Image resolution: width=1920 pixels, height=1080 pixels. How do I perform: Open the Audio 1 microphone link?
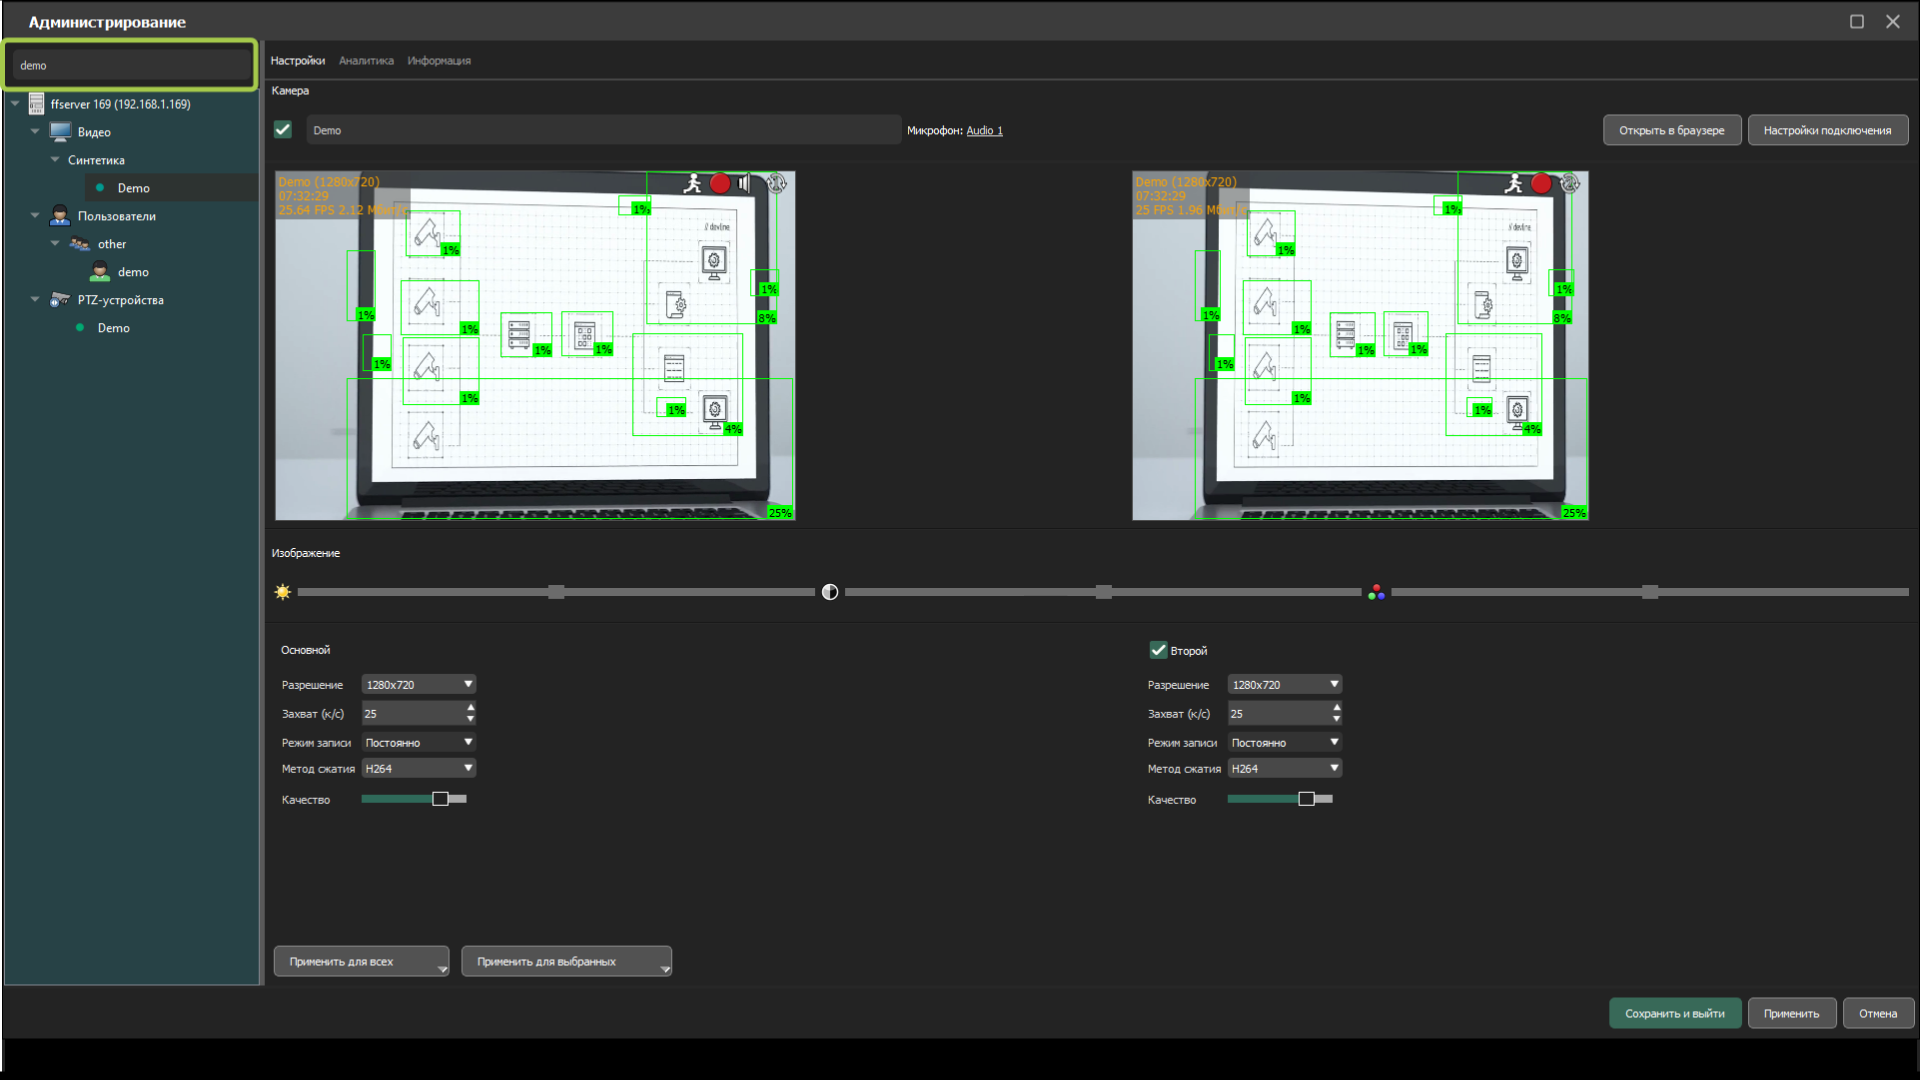pyautogui.click(x=984, y=131)
